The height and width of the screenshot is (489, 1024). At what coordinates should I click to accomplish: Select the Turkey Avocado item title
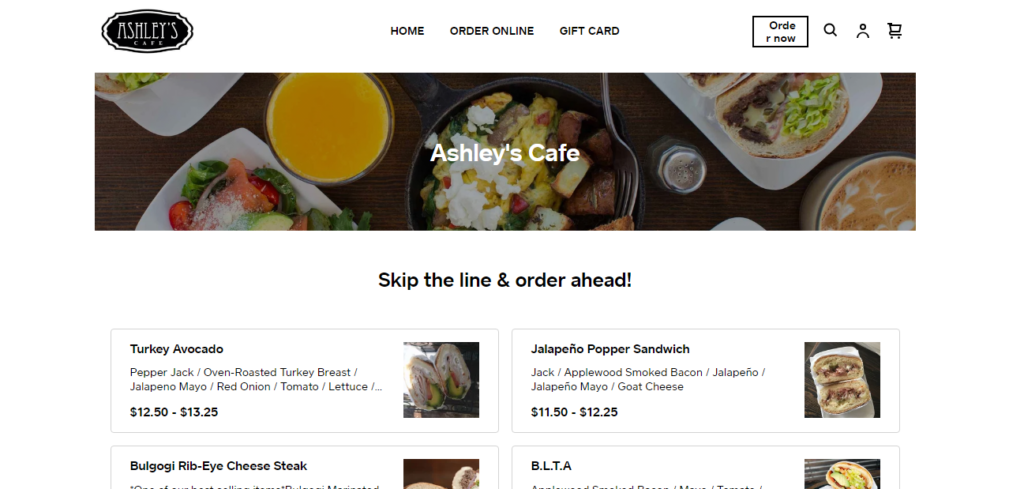click(x=176, y=349)
